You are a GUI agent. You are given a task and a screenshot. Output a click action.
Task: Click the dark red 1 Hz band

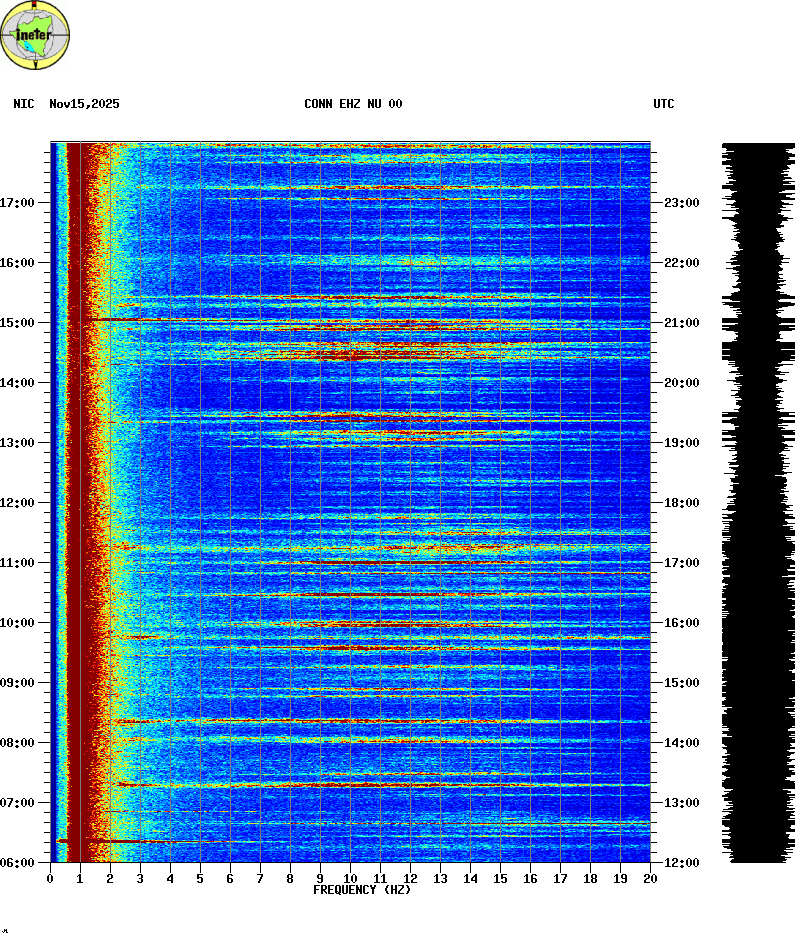click(x=74, y=500)
